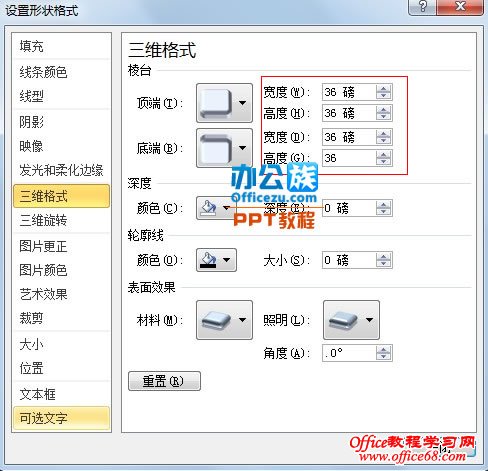488x471 pixels.
Task: Open the 照明 lighting picker
Action: pos(351,320)
